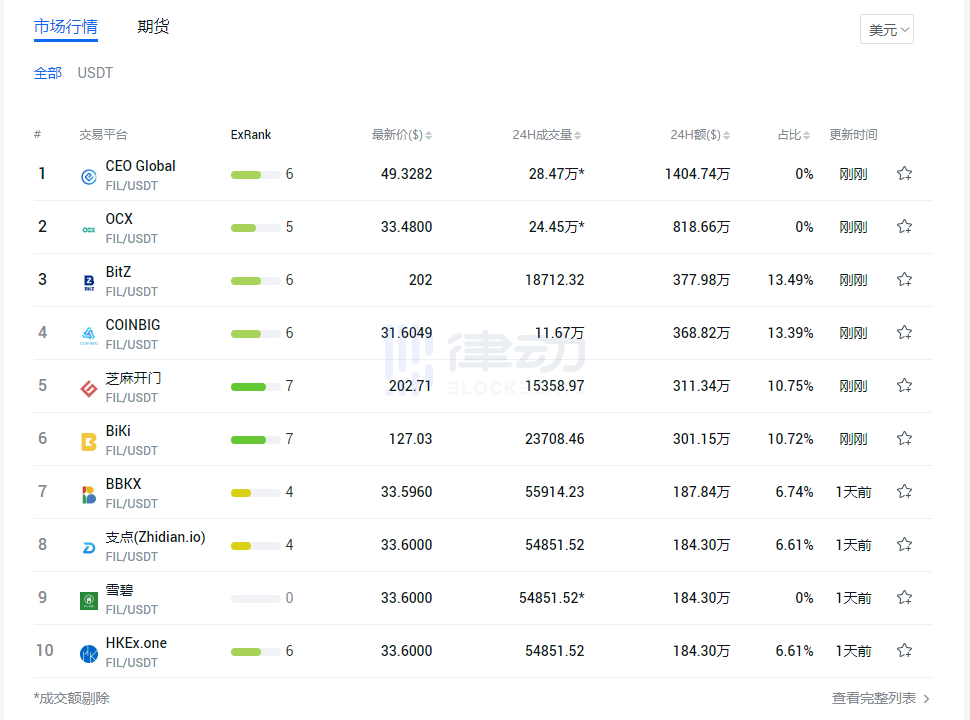Click the OCX exchange logo
The image size is (970, 720).
[x=89, y=229]
